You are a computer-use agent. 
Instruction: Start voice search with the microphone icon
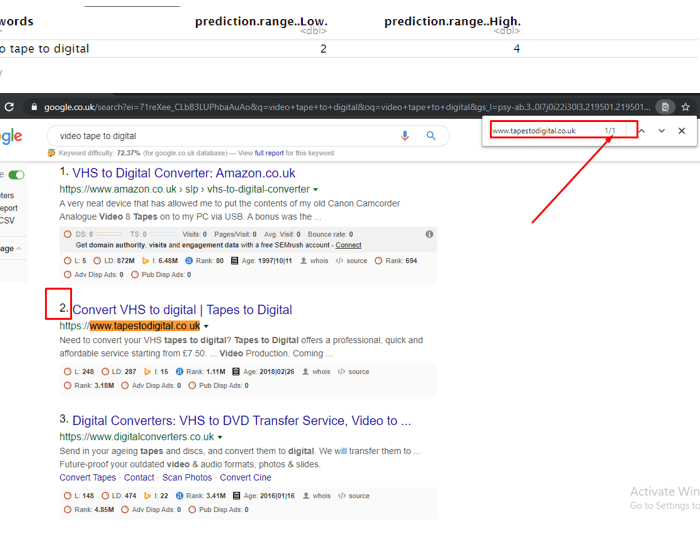405,136
